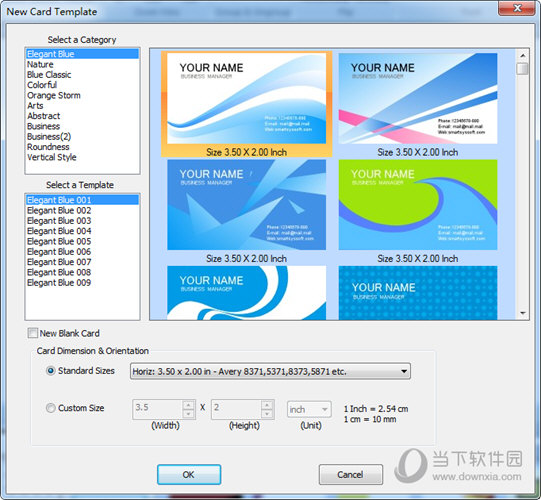
Task: Confirm with the OK button
Action: [x=189, y=474]
